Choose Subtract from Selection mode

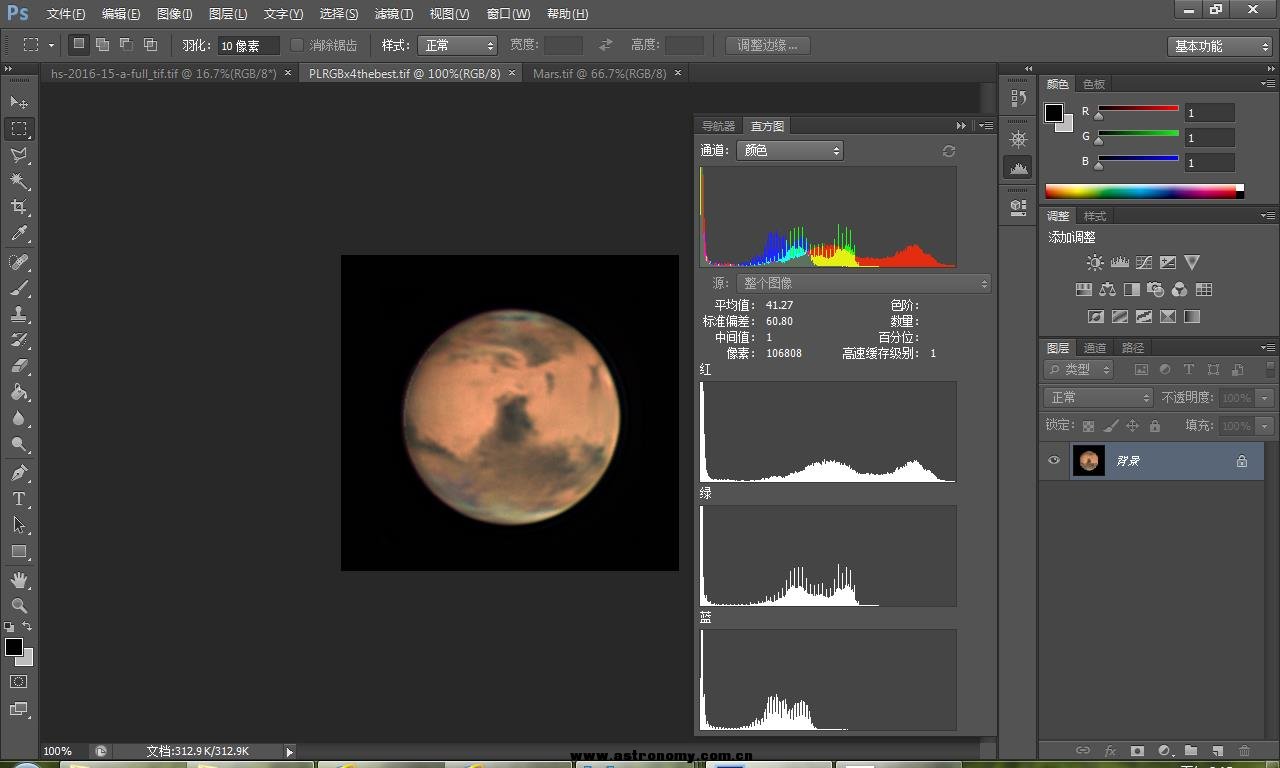tap(126, 45)
